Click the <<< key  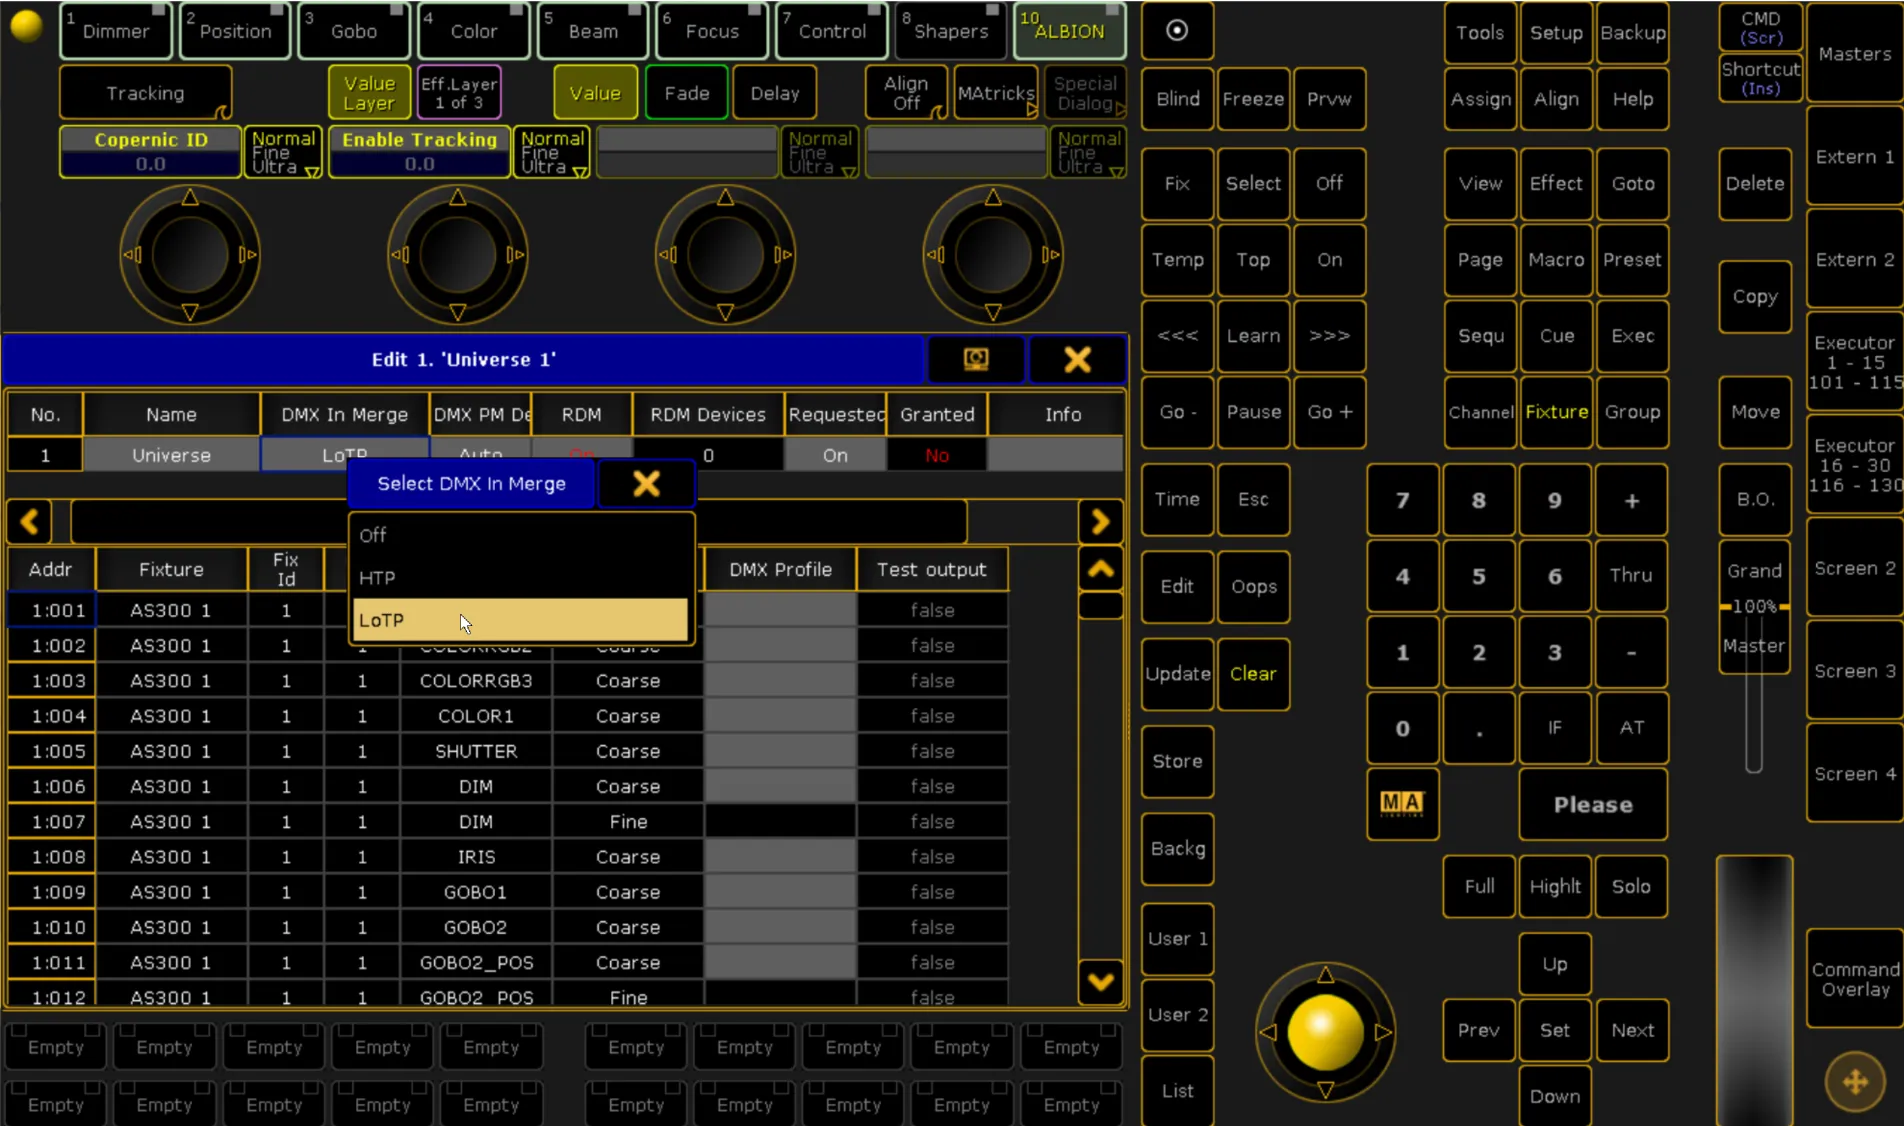pos(1177,336)
